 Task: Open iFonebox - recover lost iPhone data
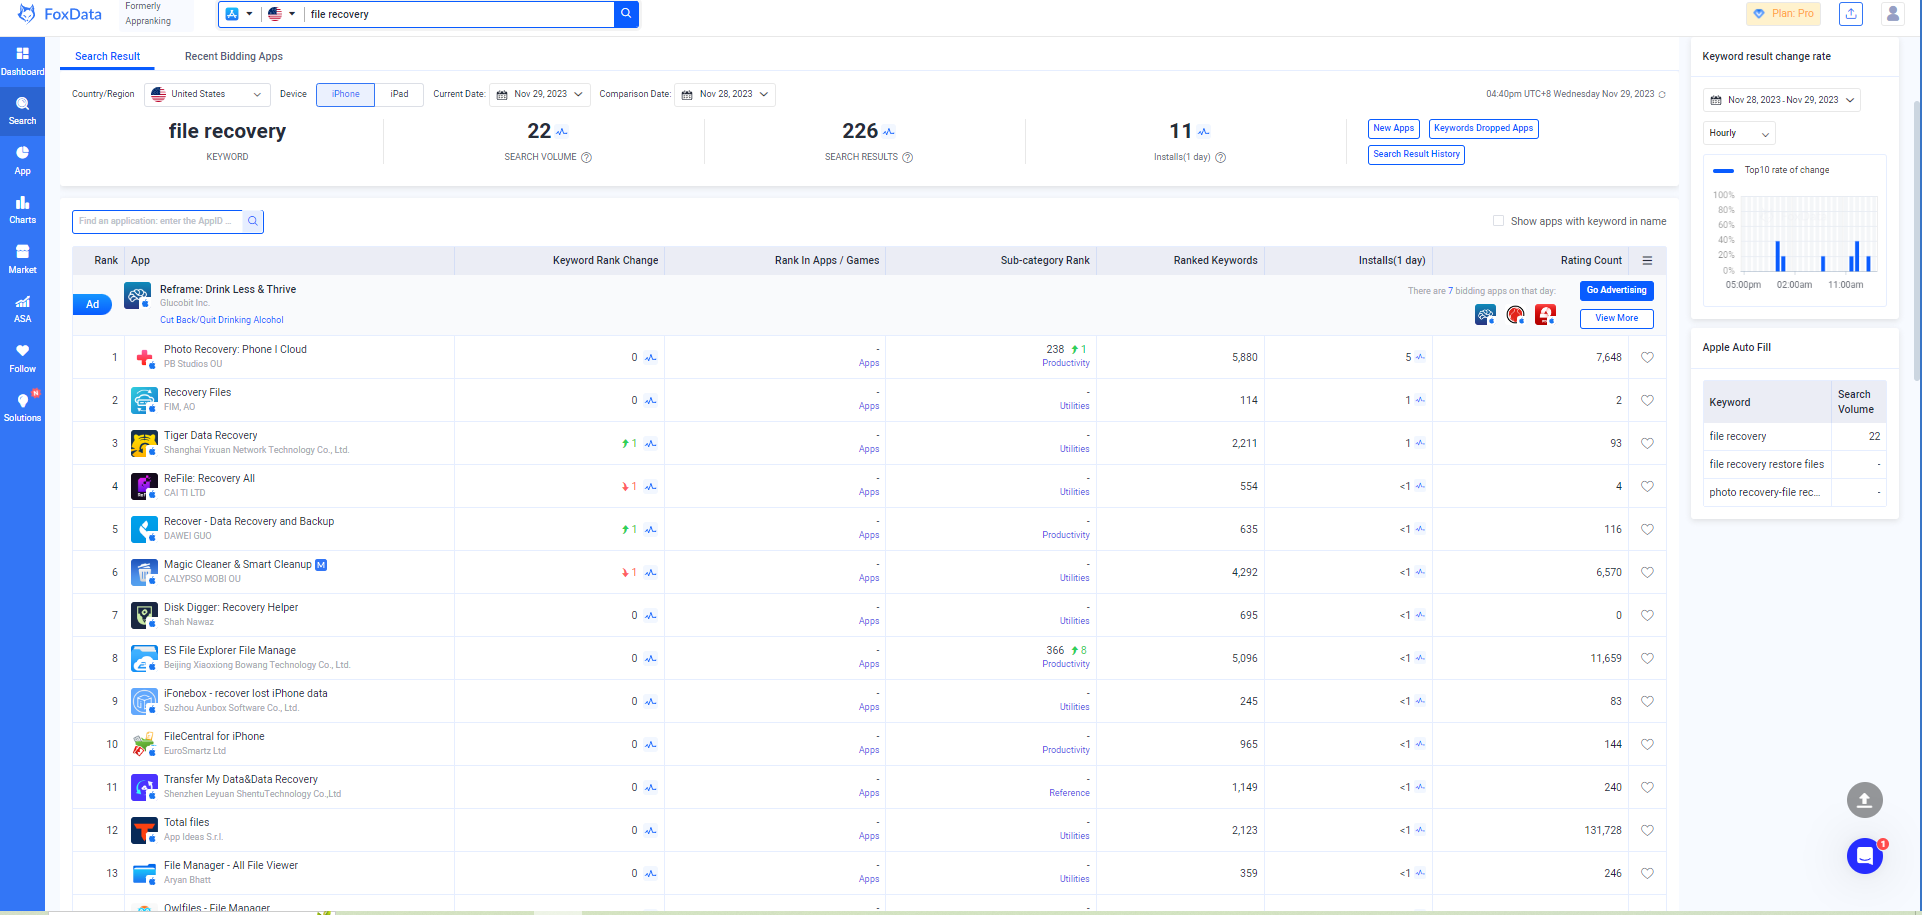(245, 693)
